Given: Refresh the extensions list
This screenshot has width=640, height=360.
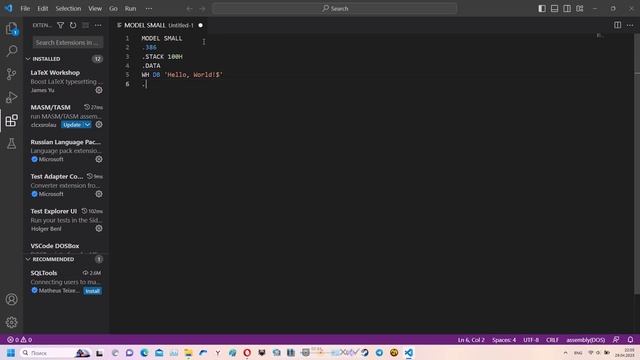Looking at the screenshot, I should 73,25.
